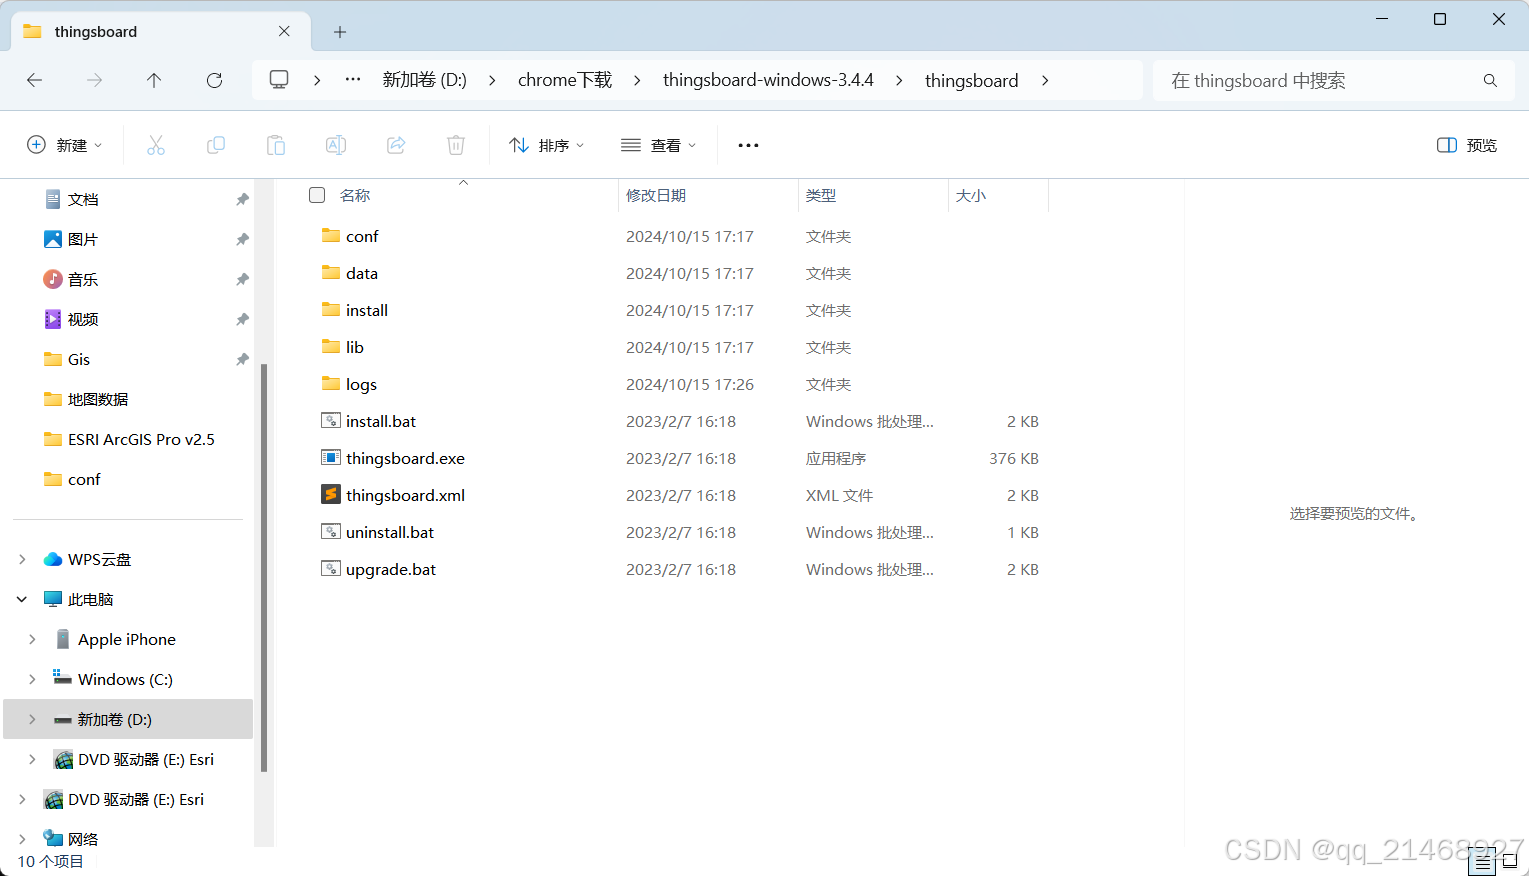
Task: Unpin 文档 from quick access
Action: pyautogui.click(x=242, y=199)
